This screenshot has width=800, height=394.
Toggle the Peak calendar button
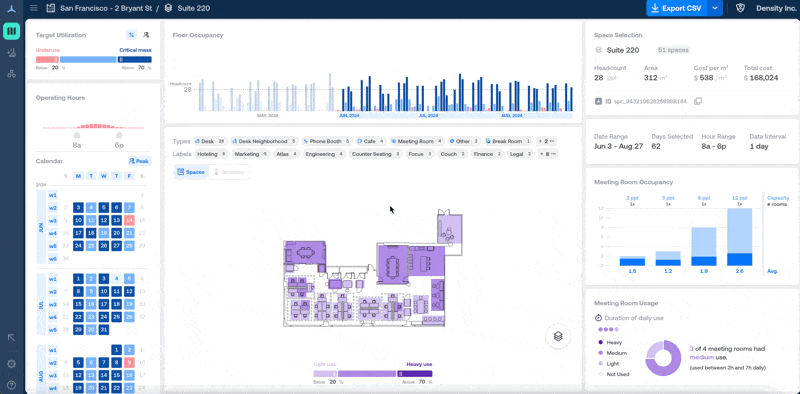tap(139, 161)
